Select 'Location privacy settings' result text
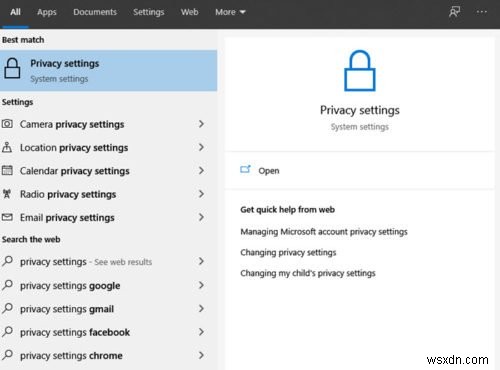The image size is (500, 370). click(74, 148)
